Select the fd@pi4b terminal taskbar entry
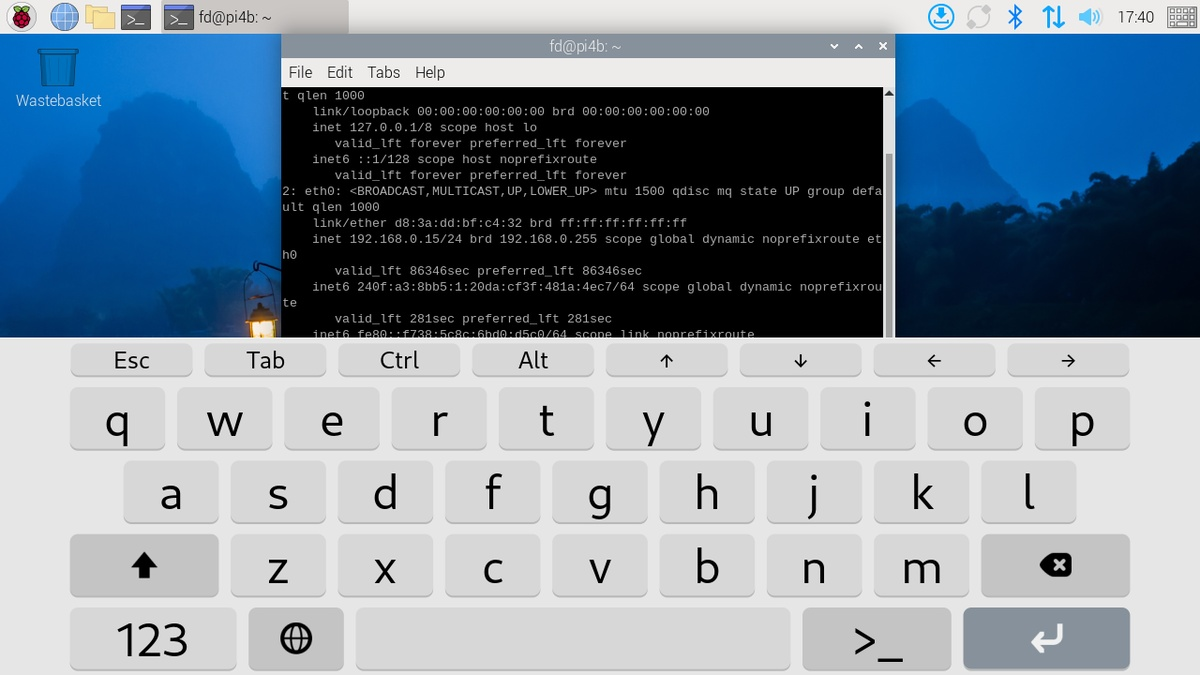Image resolution: width=1200 pixels, height=675 pixels. click(x=255, y=17)
